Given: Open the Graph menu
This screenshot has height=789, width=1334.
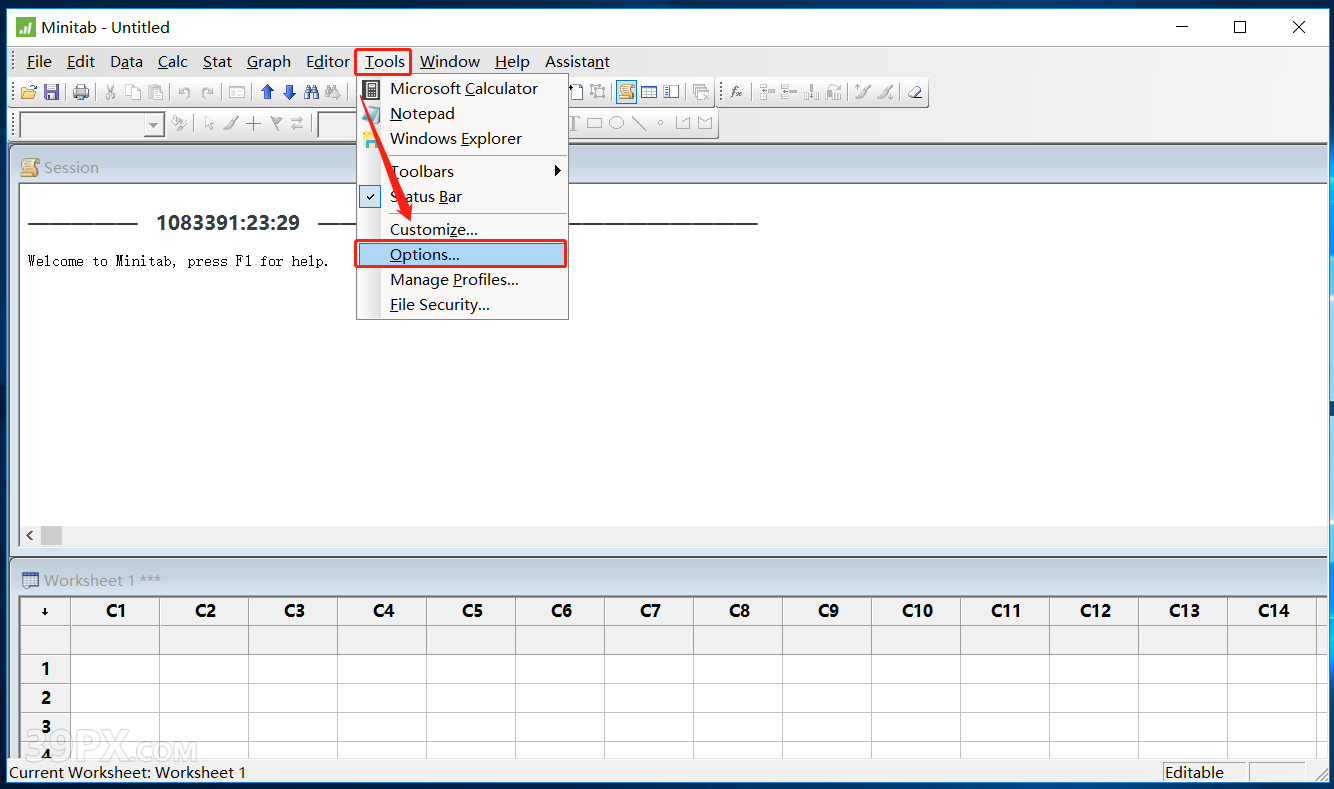Looking at the screenshot, I should [269, 61].
